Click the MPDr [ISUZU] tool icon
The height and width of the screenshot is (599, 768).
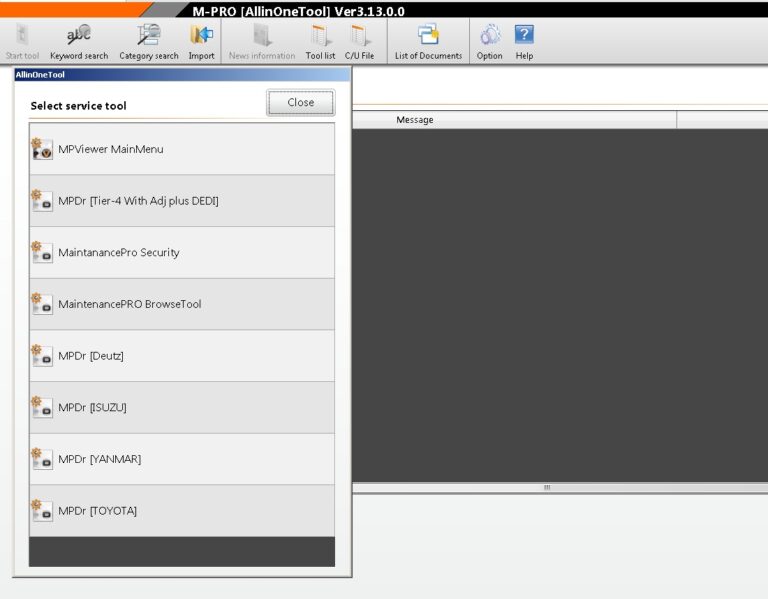[42, 407]
